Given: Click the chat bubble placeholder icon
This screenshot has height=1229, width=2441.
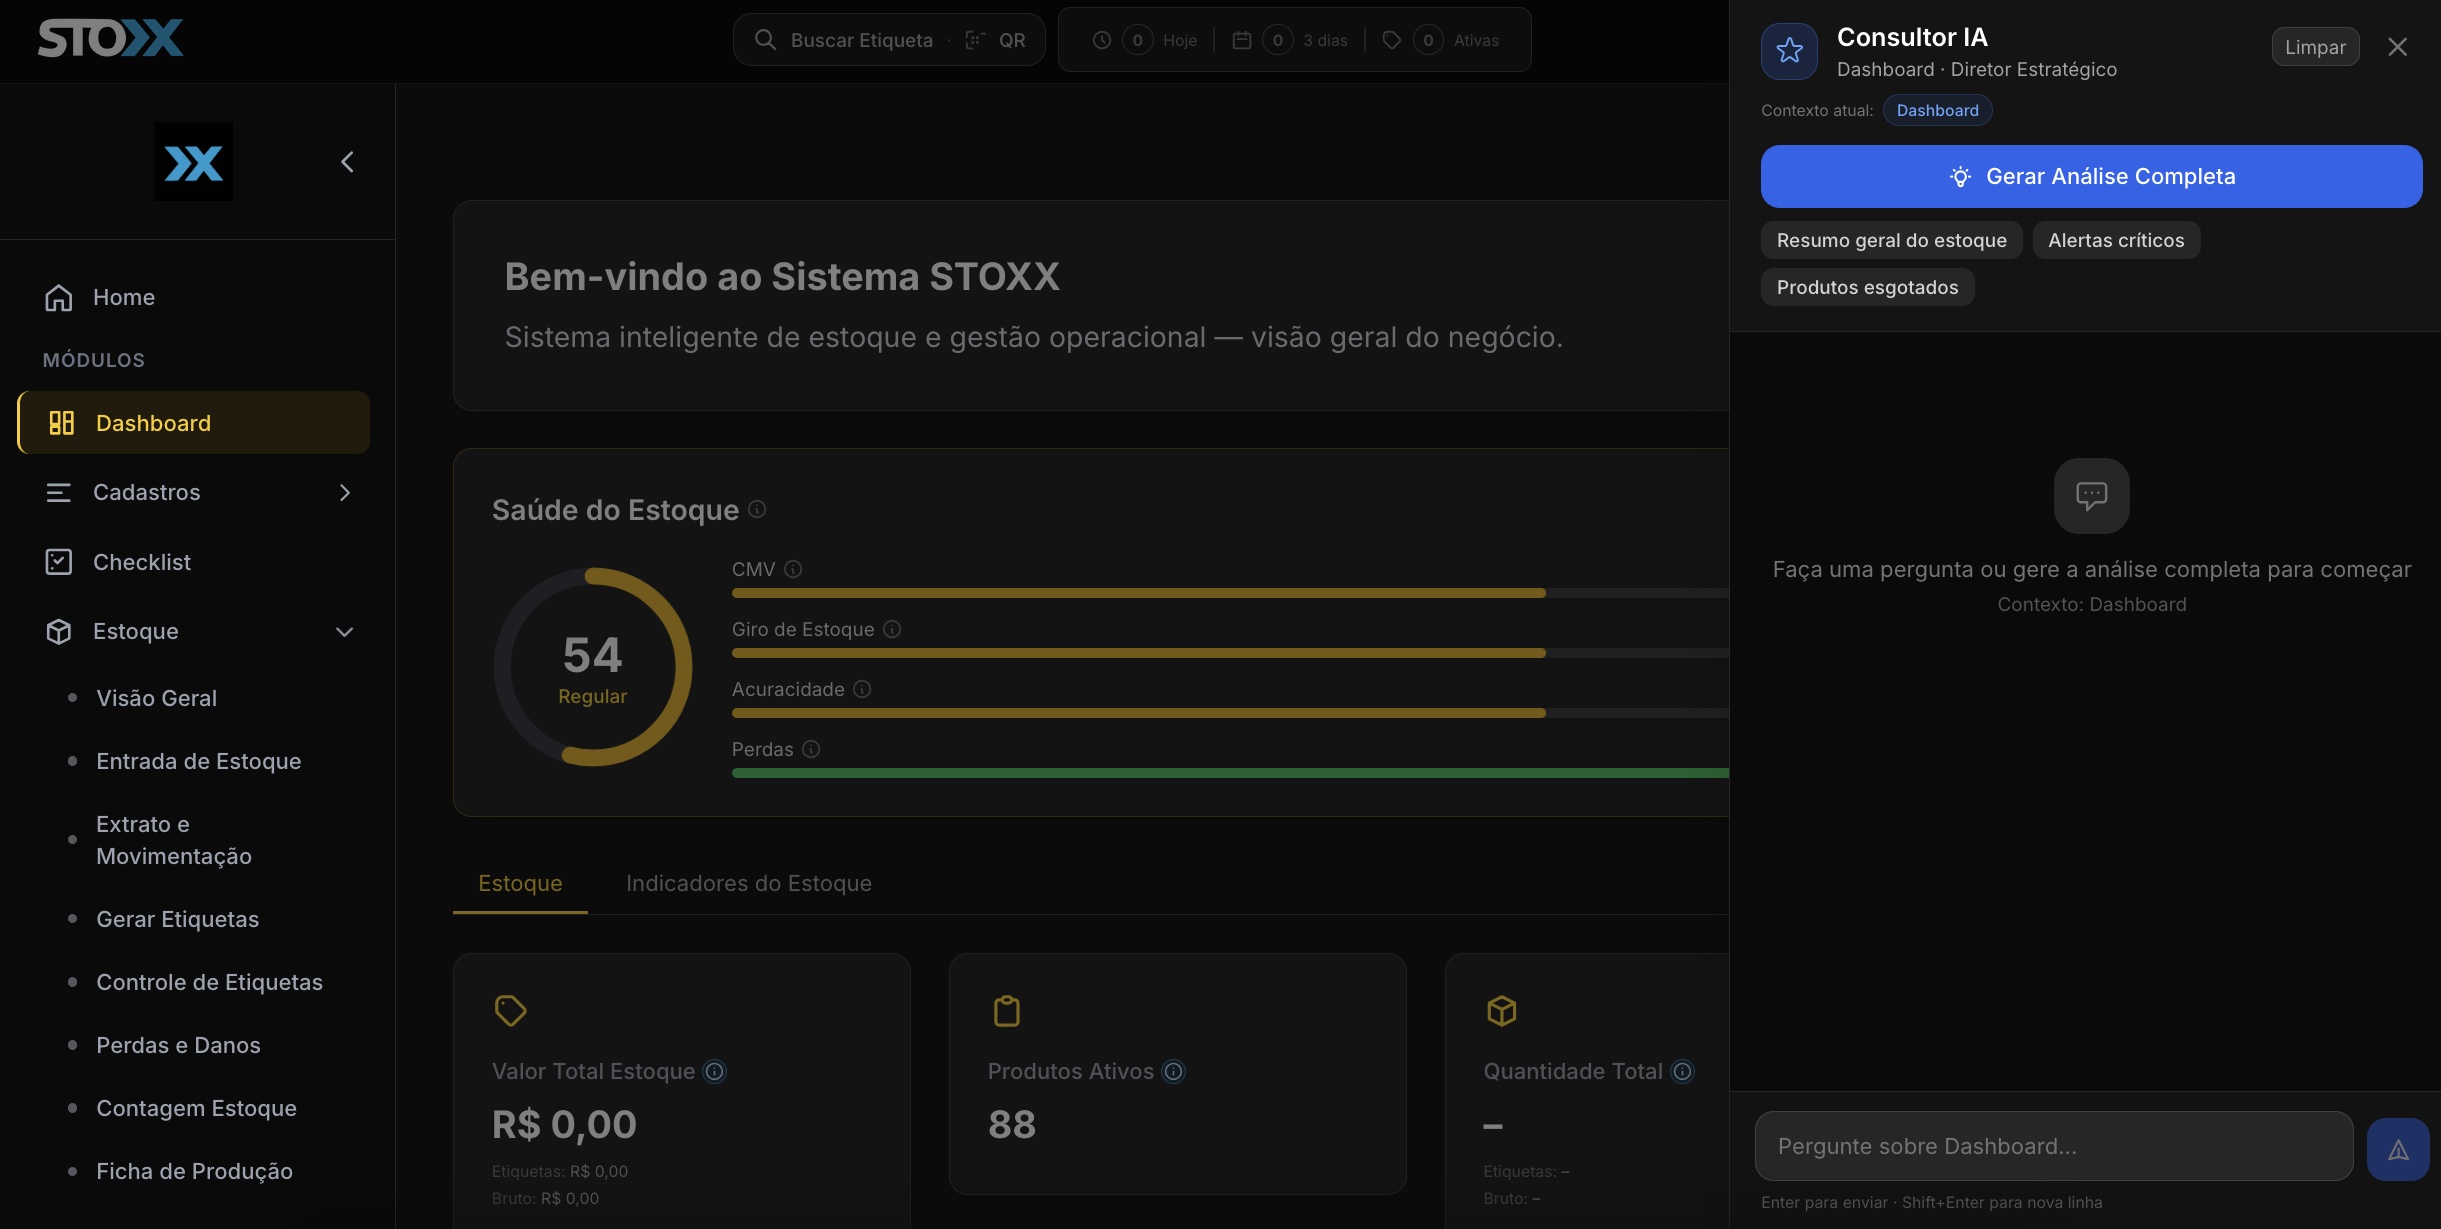Looking at the screenshot, I should [2091, 496].
